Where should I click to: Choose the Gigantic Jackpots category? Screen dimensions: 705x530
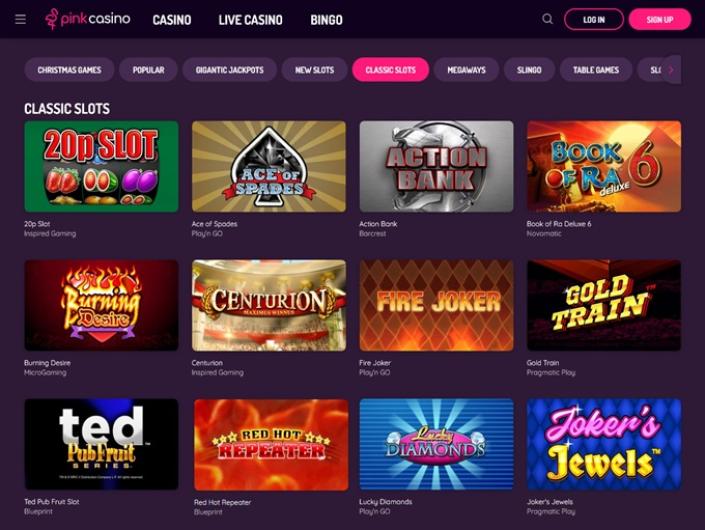point(230,70)
